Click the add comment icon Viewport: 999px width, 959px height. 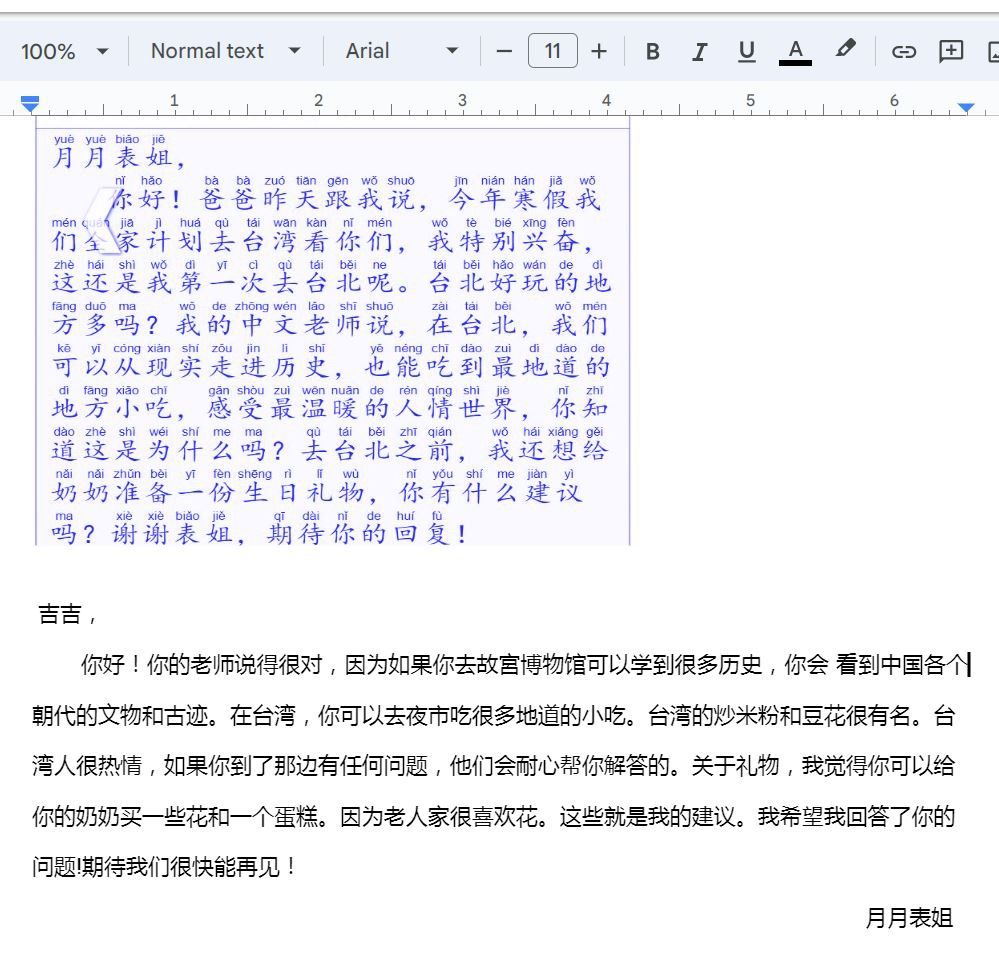pos(951,51)
